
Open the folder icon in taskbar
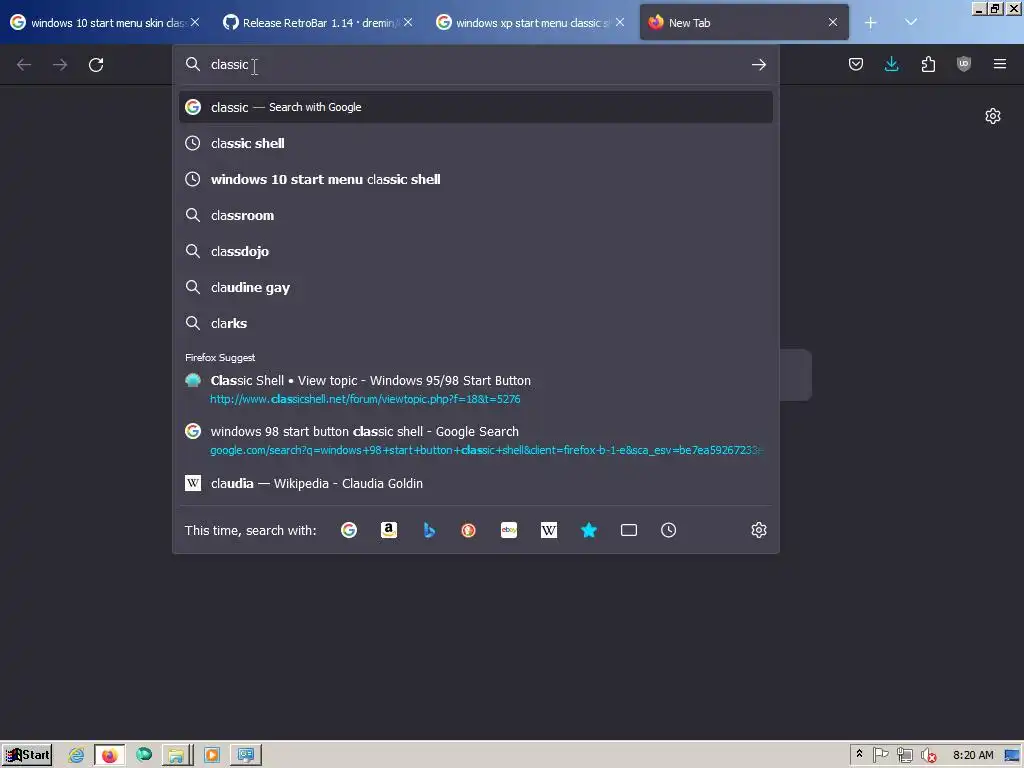(176, 756)
